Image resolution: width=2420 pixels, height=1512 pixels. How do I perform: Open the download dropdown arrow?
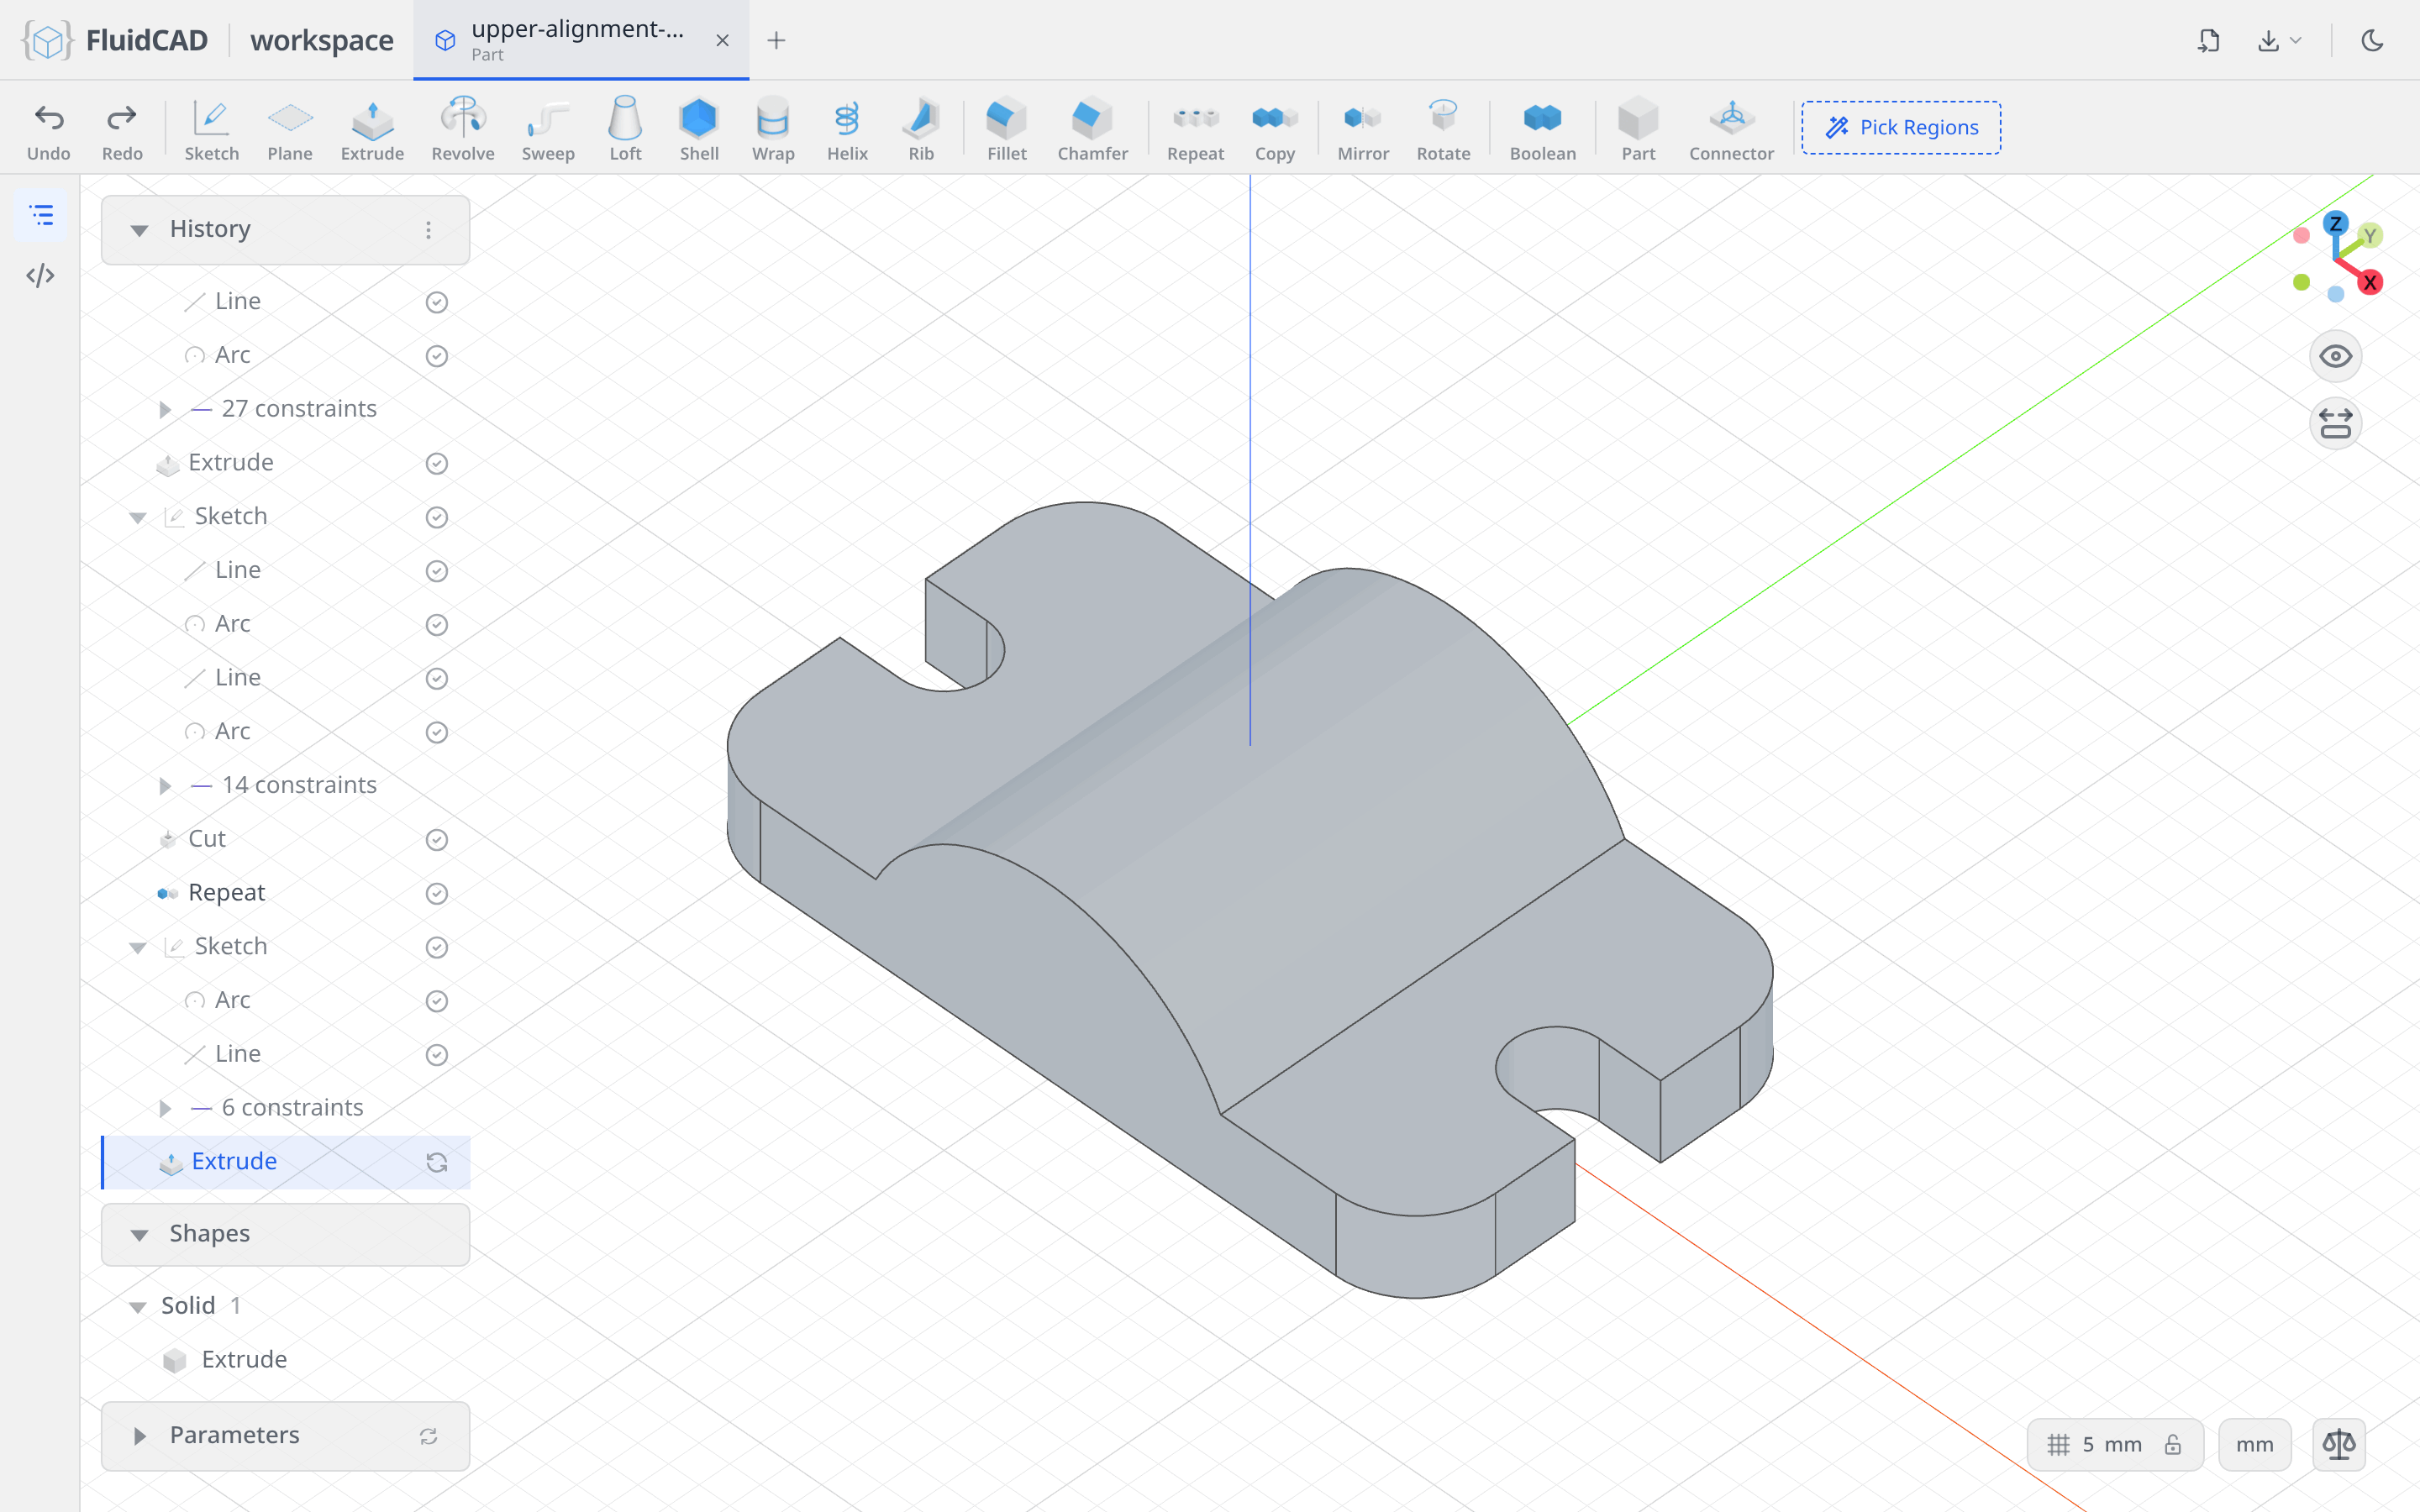click(2296, 40)
